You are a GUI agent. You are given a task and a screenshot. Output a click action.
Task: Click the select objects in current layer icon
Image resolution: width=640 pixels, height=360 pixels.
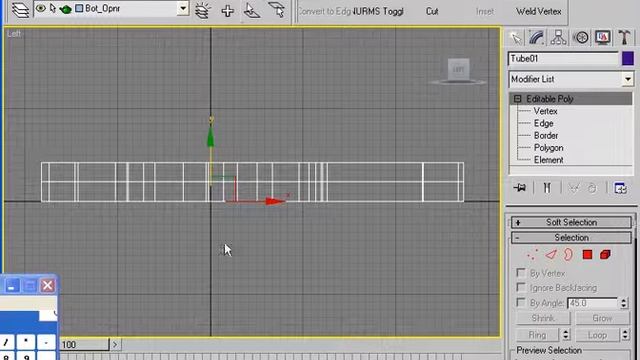click(x=251, y=11)
